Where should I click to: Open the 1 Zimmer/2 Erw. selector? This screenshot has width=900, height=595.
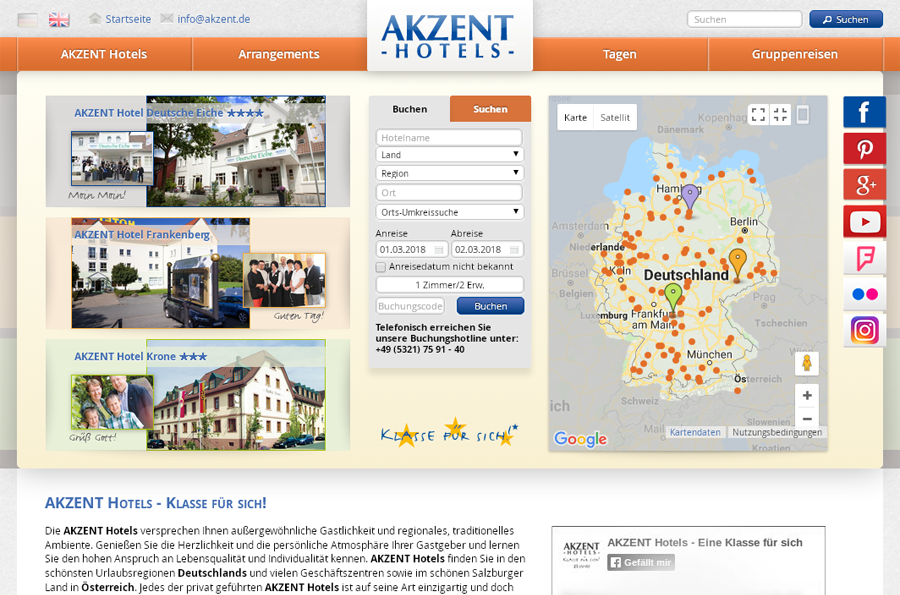tap(449, 285)
